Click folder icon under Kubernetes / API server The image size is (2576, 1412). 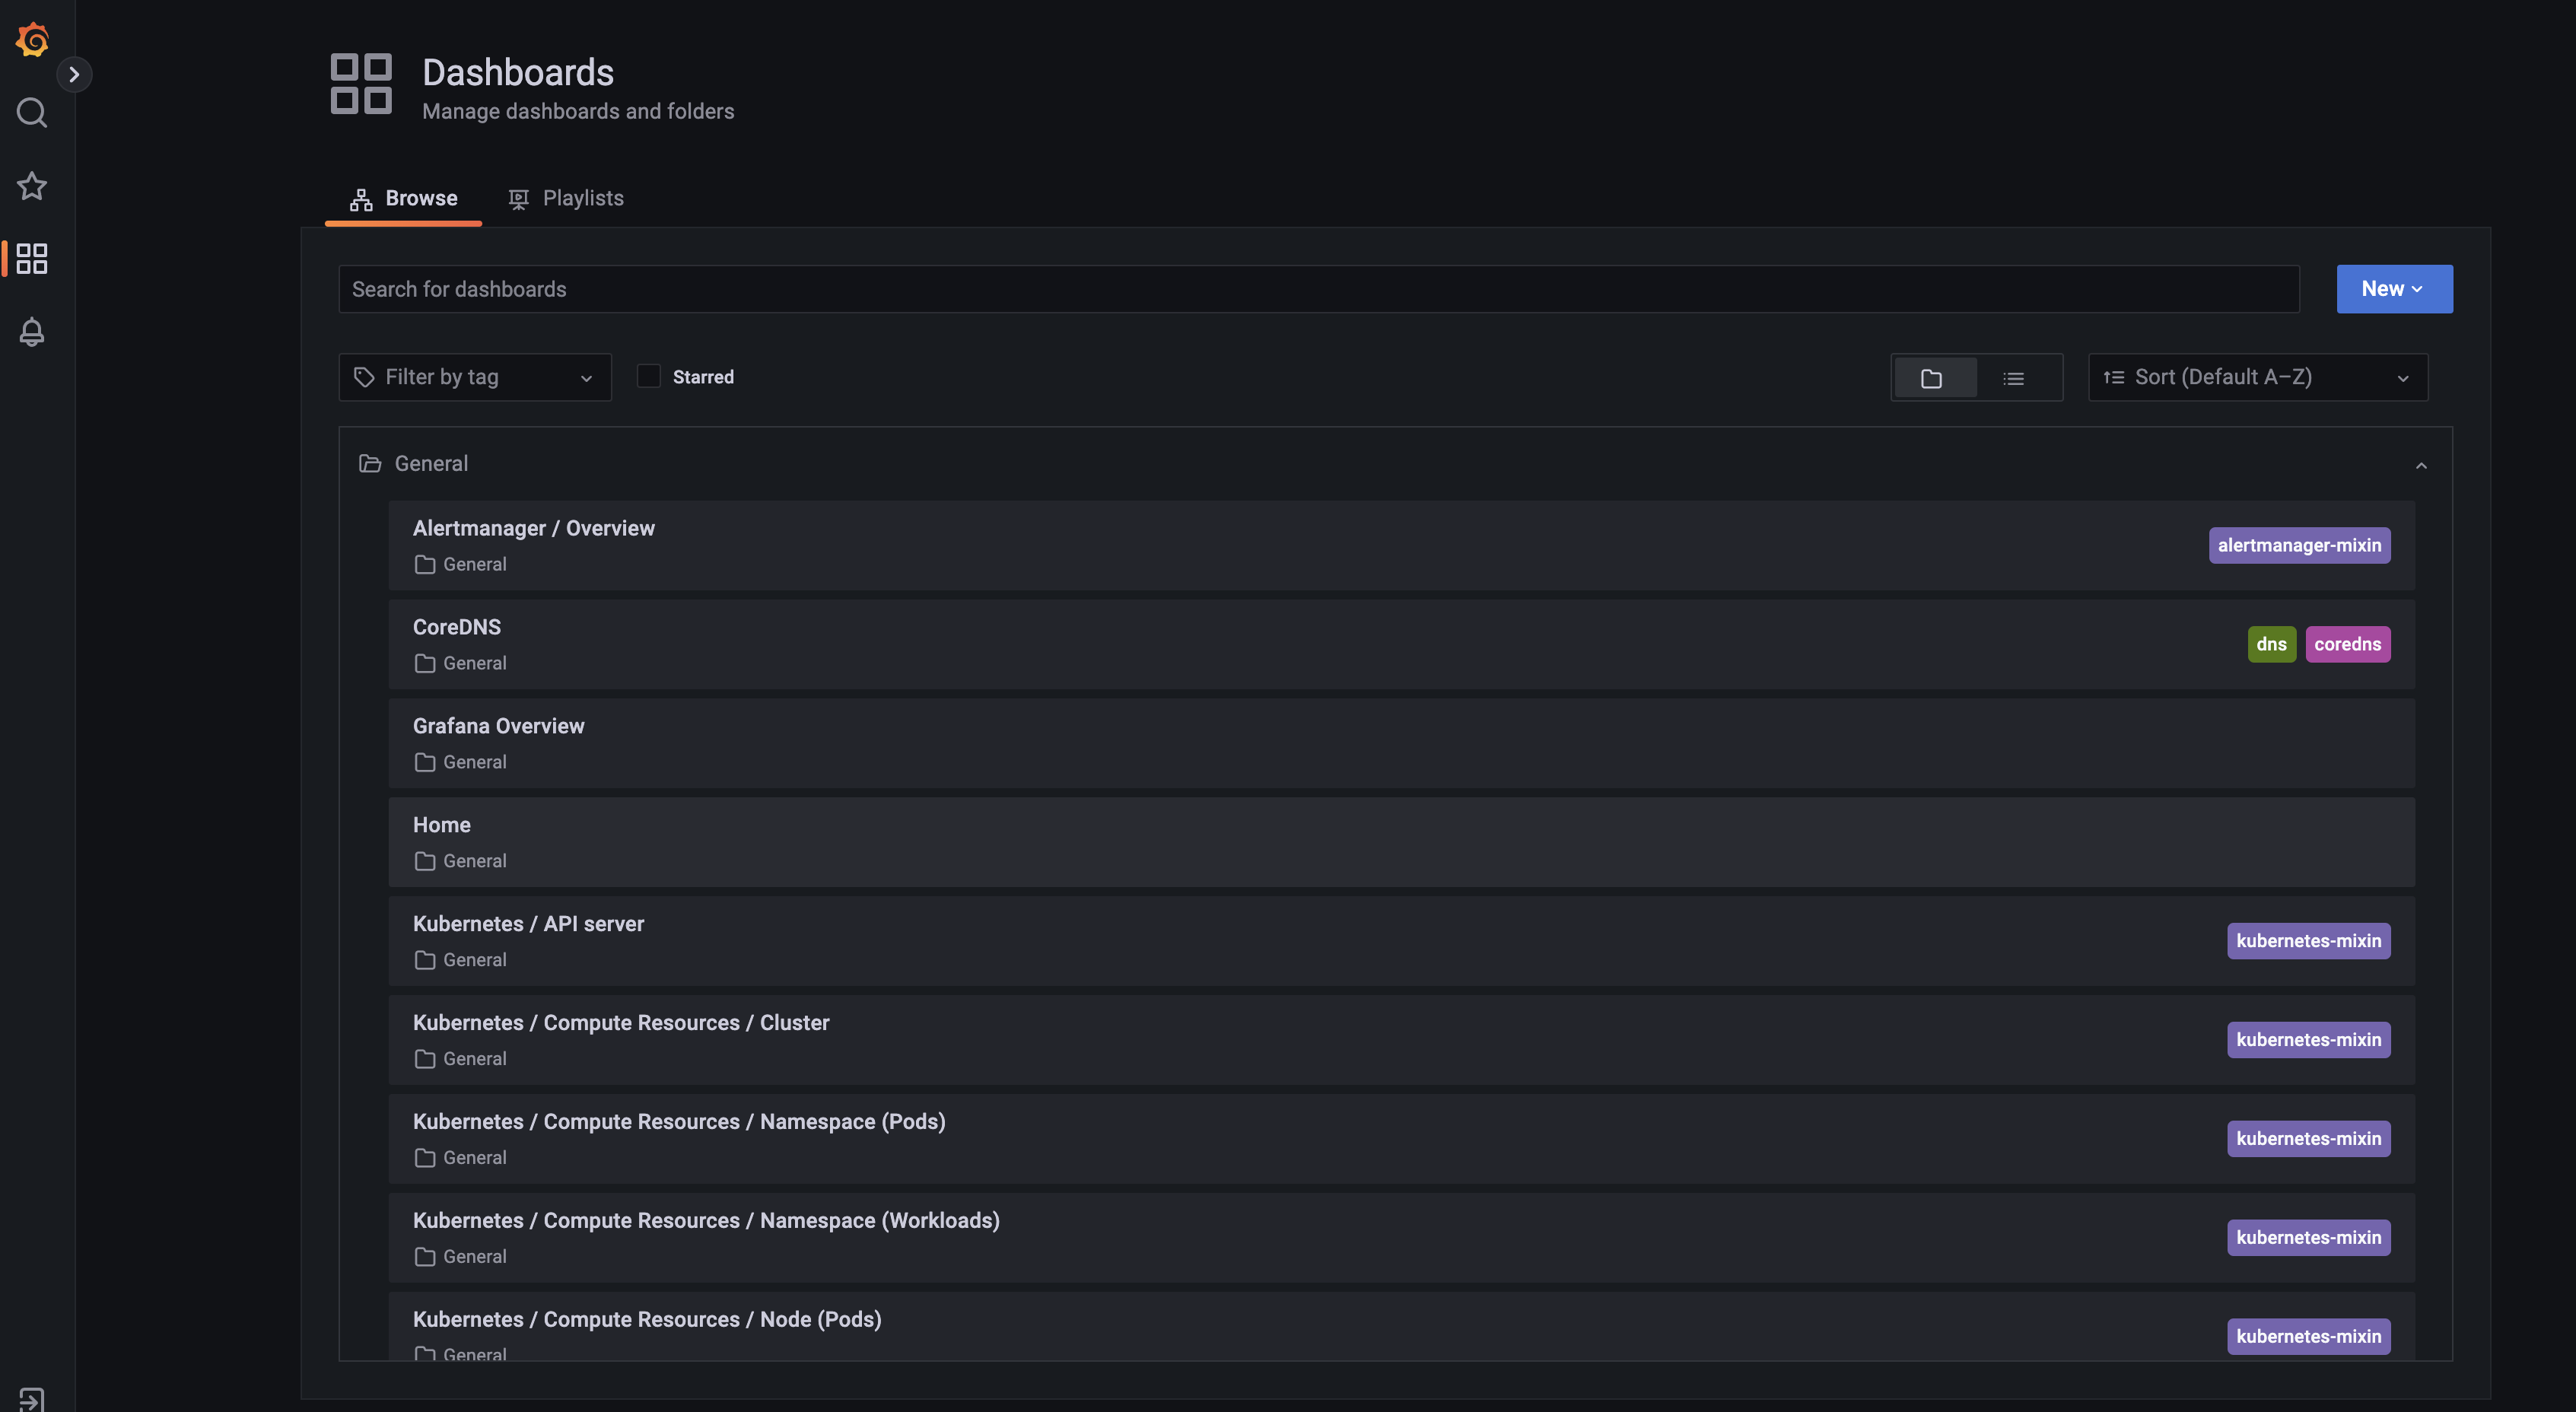click(x=425, y=961)
